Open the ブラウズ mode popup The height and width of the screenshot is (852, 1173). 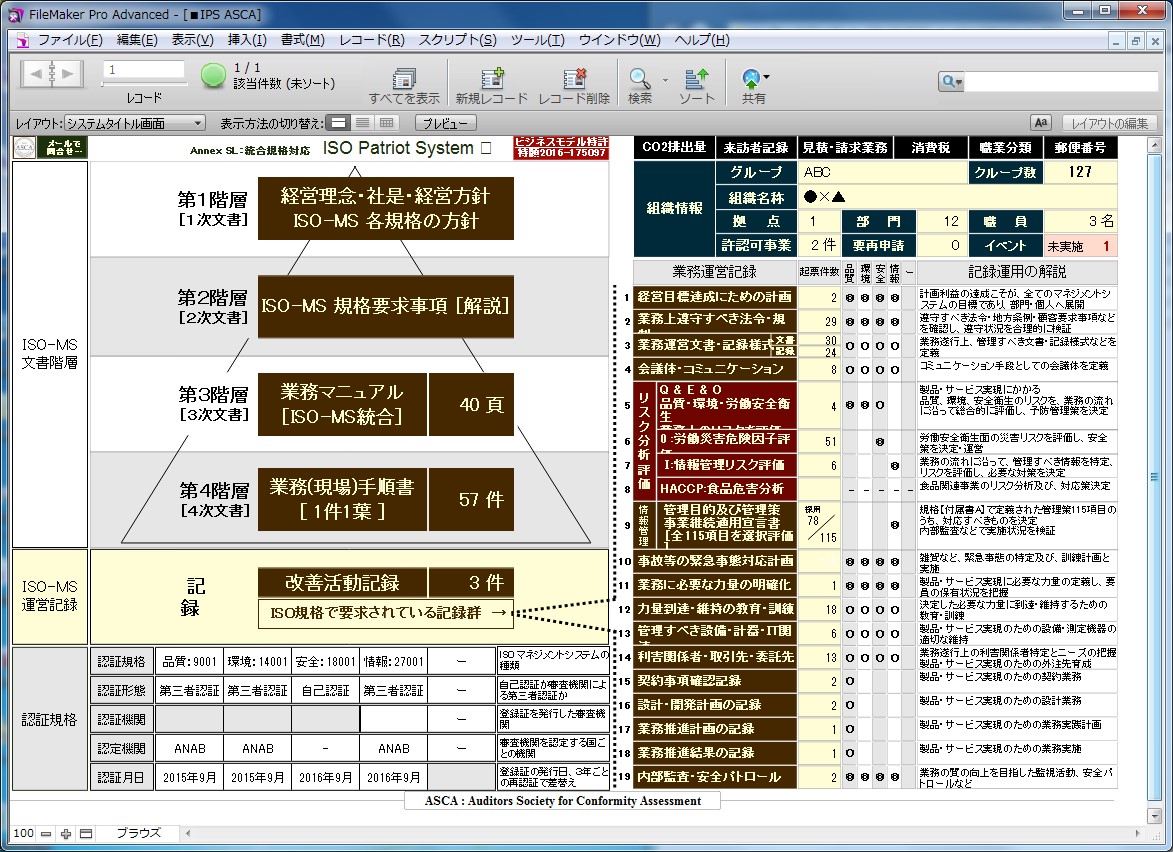[x=138, y=833]
